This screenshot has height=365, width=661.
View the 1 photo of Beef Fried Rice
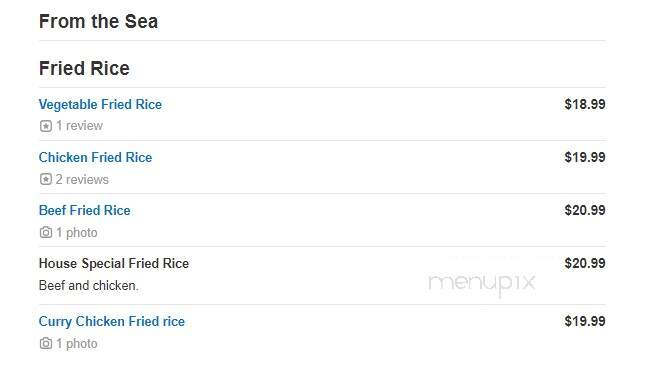pos(77,233)
